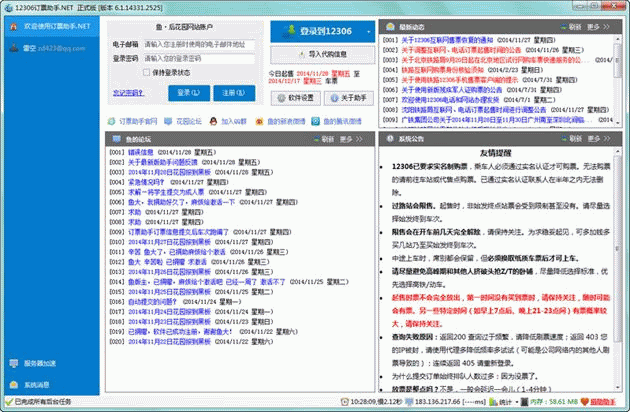Click the penguin icon for 加入QQ群
This screenshot has height=412, width=630.
click(213, 121)
